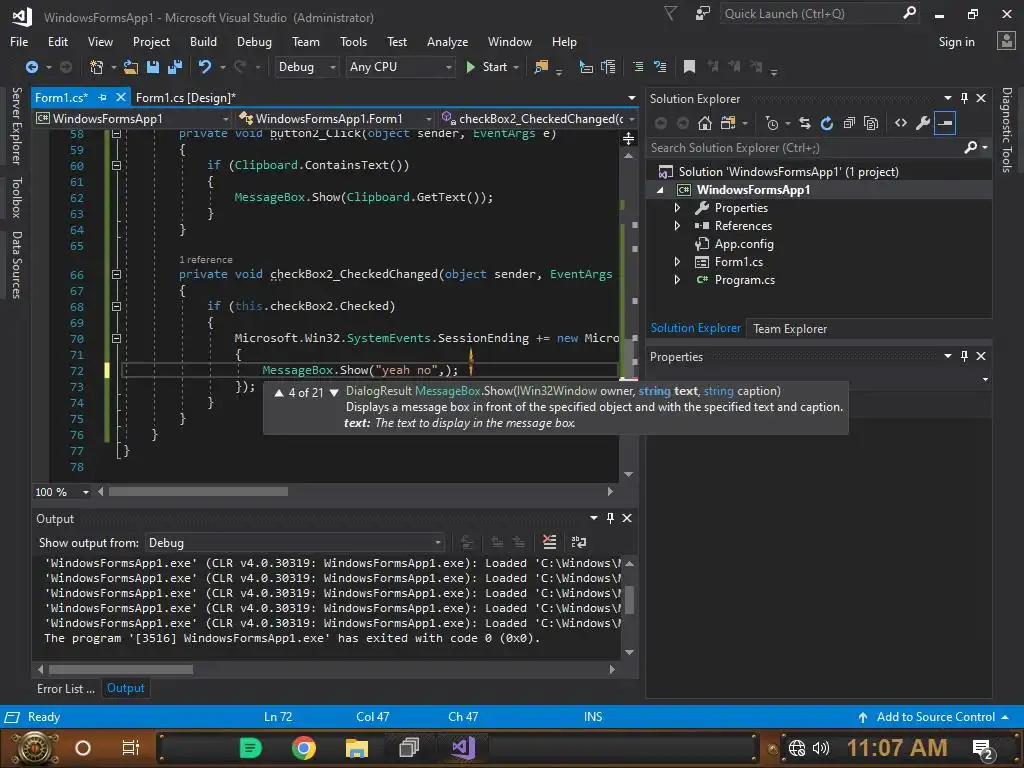Expand the References node
The width and height of the screenshot is (1024, 768).
pyautogui.click(x=677, y=225)
